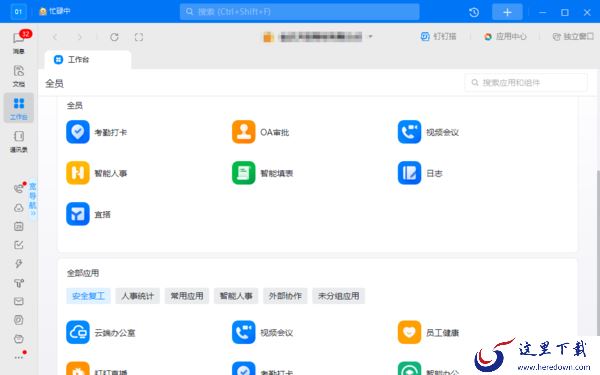This screenshot has height=375, width=600.
Task: Go back with the left arrow
Action: tap(55, 37)
